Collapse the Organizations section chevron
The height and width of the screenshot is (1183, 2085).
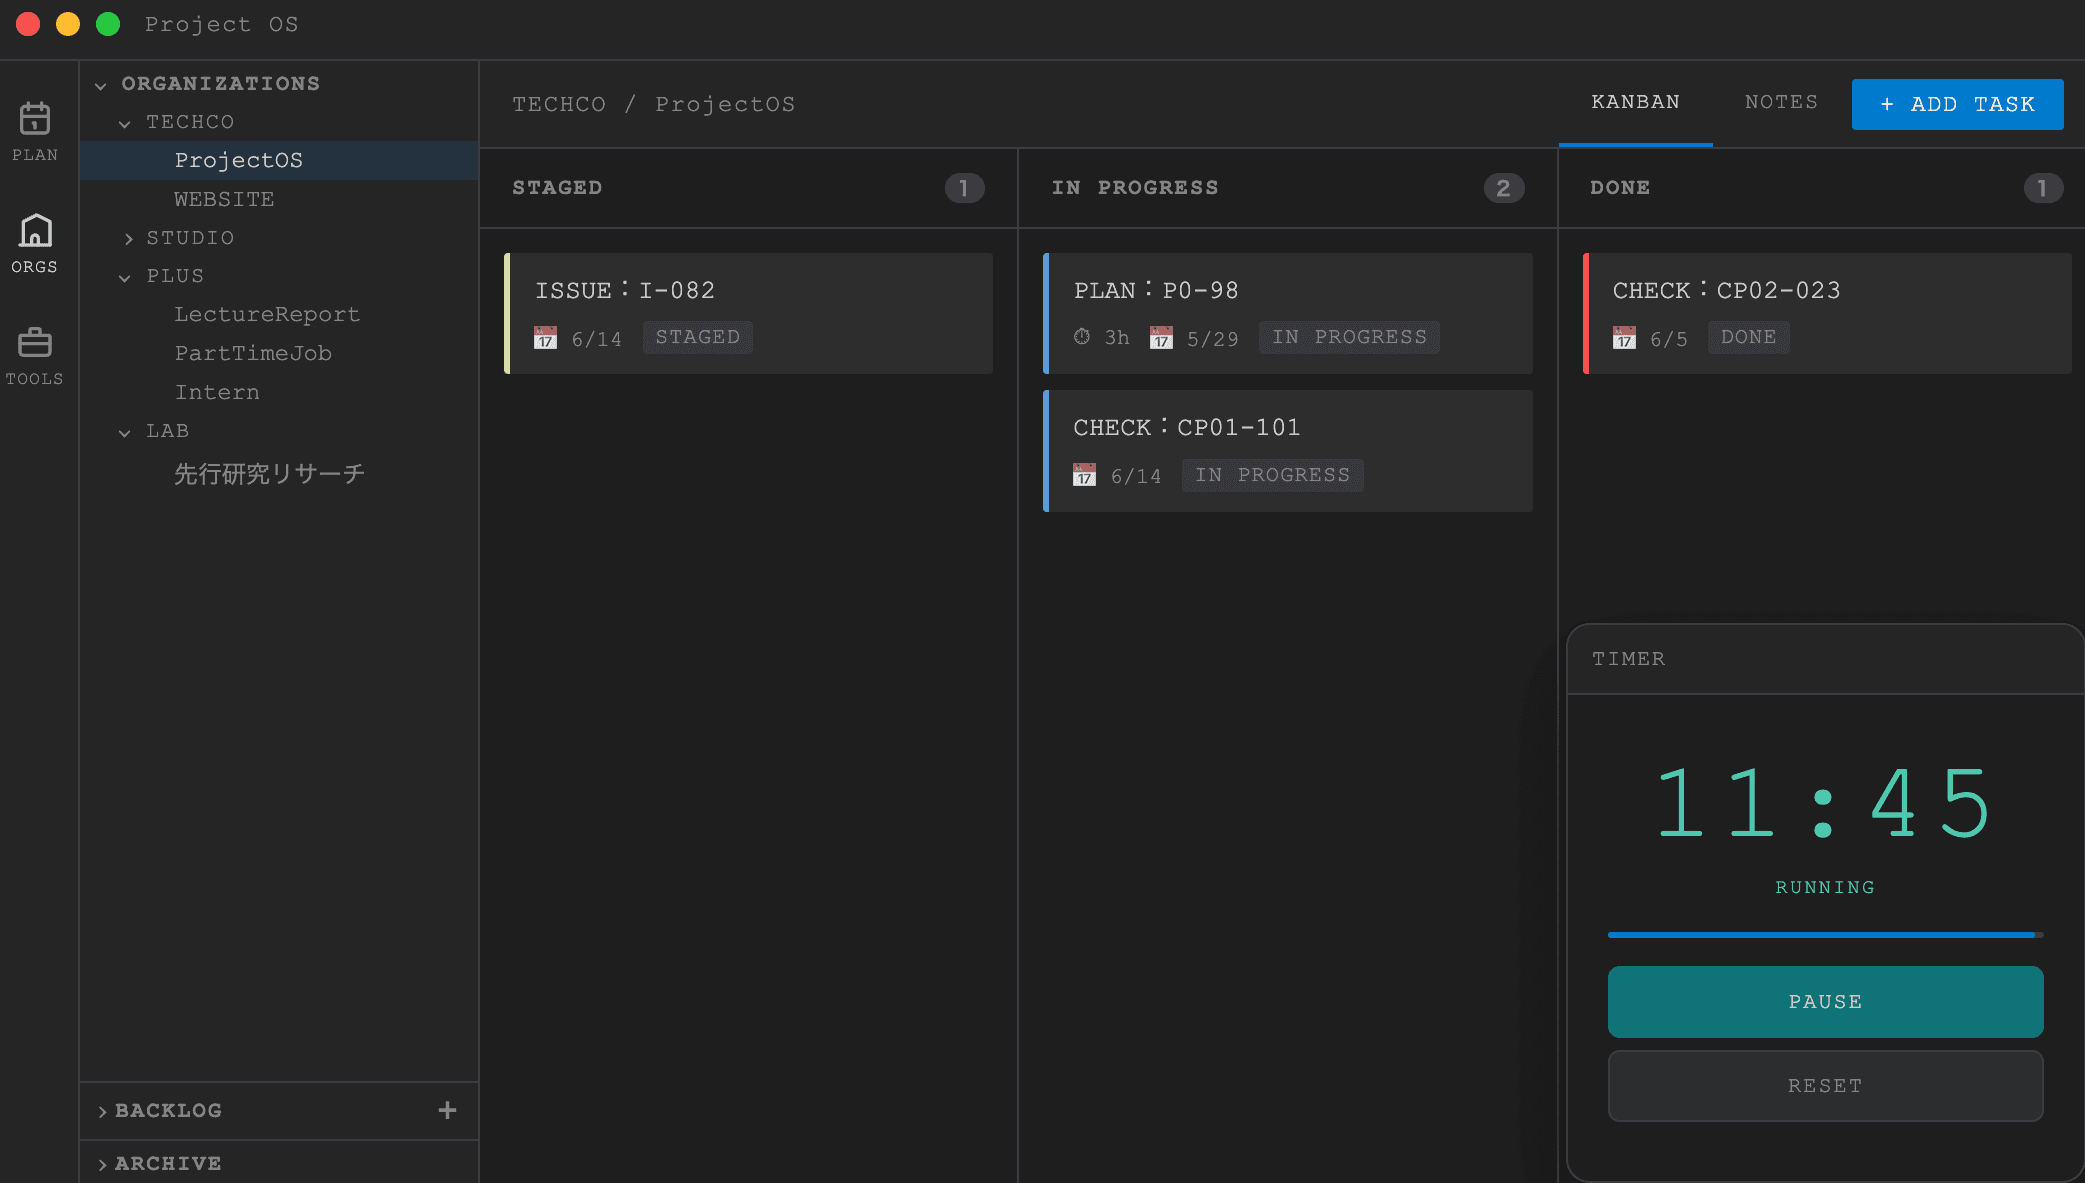coord(101,85)
